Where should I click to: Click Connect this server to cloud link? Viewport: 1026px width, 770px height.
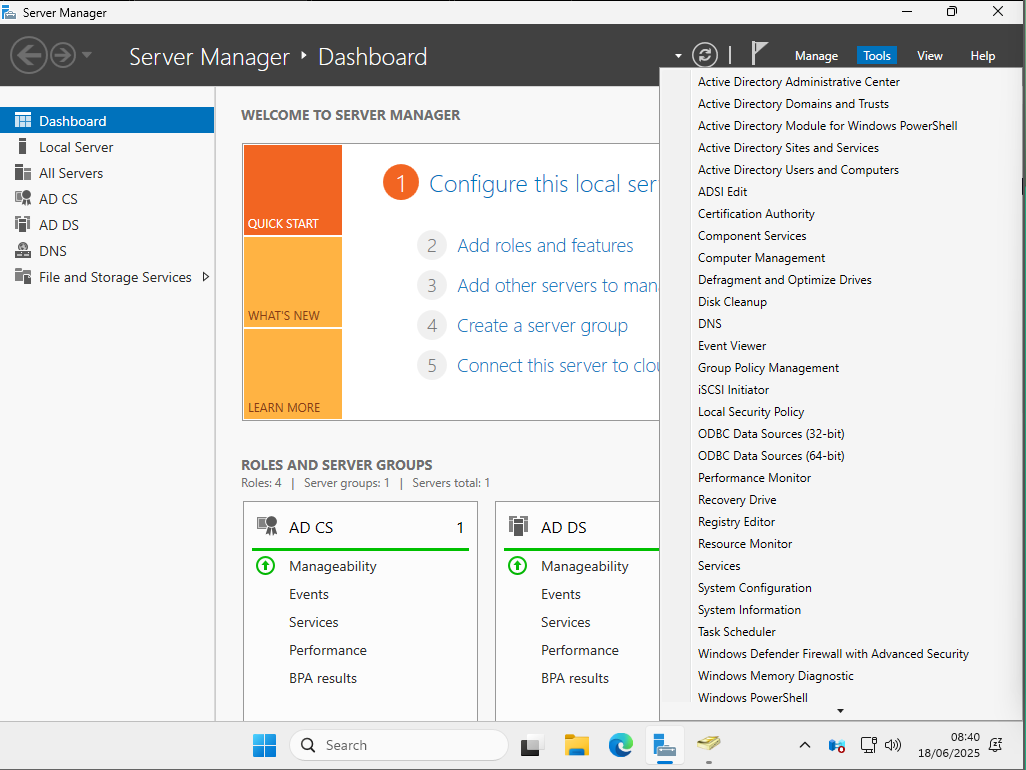click(557, 365)
